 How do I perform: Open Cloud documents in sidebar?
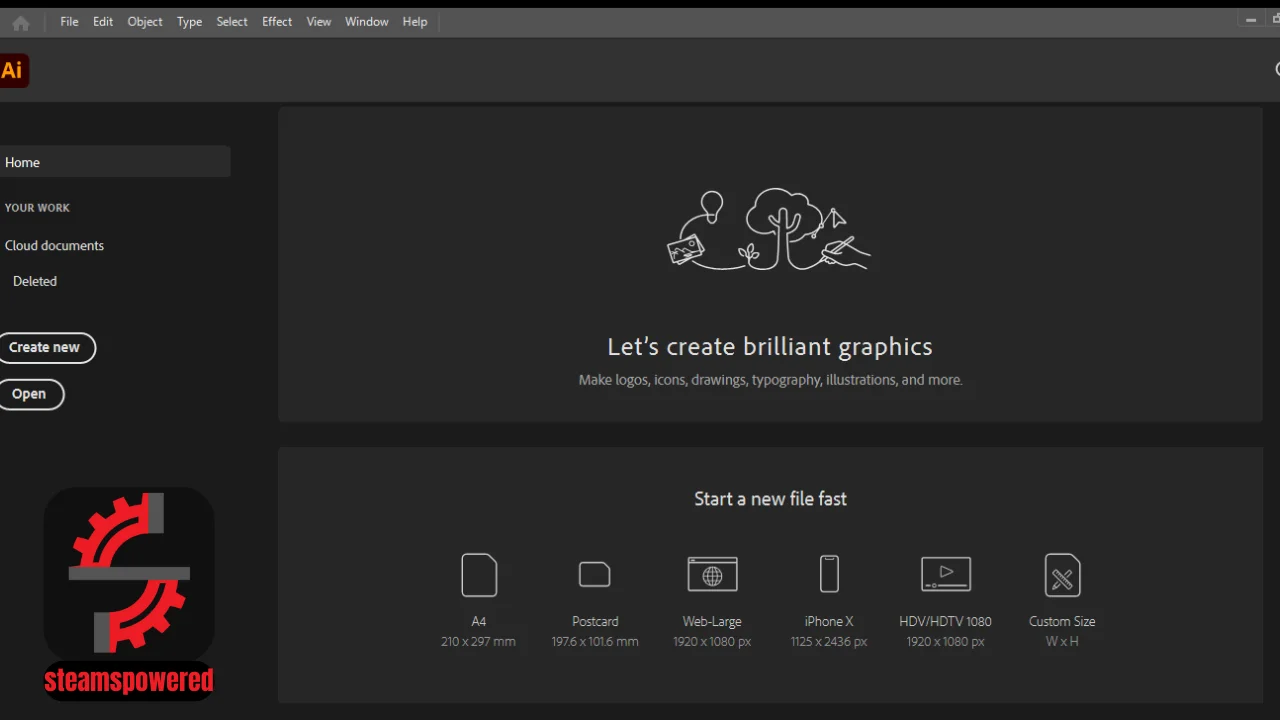(54, 245)
